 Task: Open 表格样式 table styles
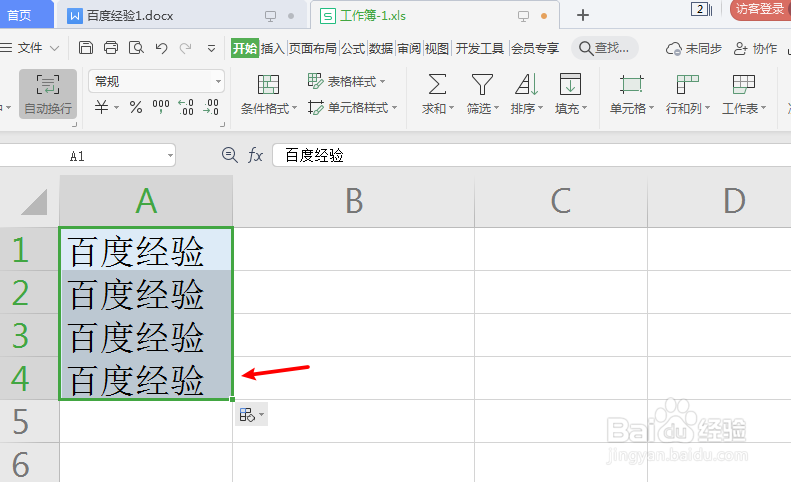point(347,81)
